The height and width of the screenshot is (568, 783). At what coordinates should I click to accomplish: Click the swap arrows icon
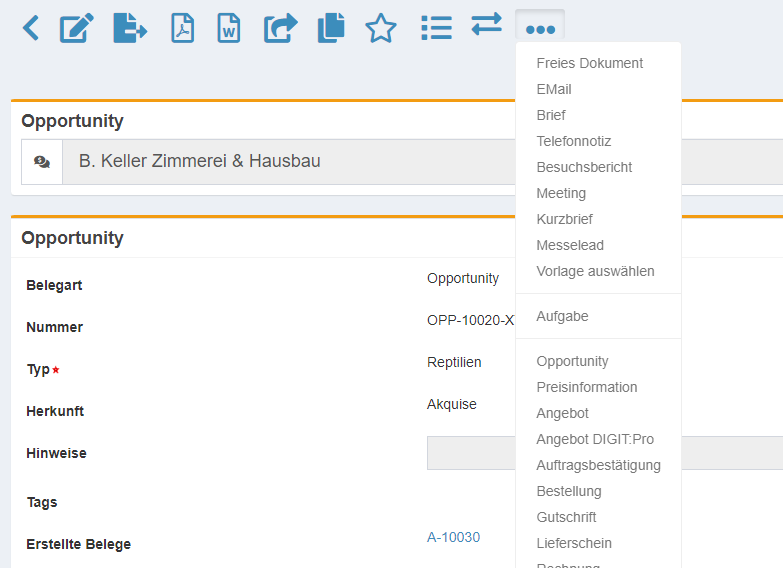[x=487, y=24]
